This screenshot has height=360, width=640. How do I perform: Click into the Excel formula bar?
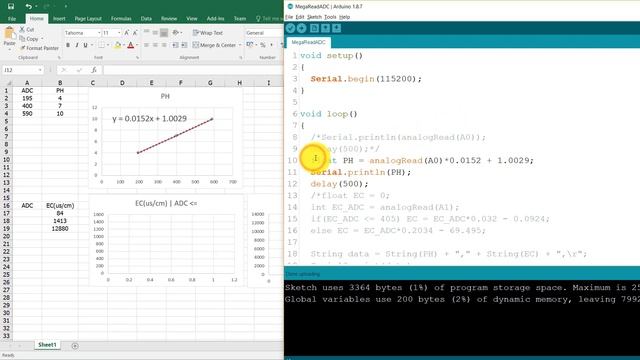(x=192, y=70)
